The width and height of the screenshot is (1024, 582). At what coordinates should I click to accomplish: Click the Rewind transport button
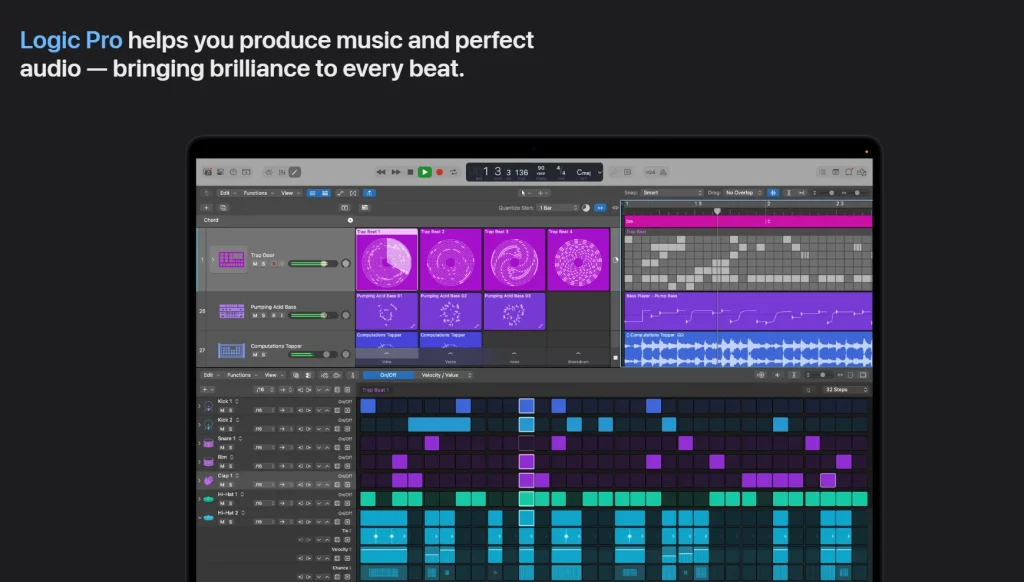[381, 172]
